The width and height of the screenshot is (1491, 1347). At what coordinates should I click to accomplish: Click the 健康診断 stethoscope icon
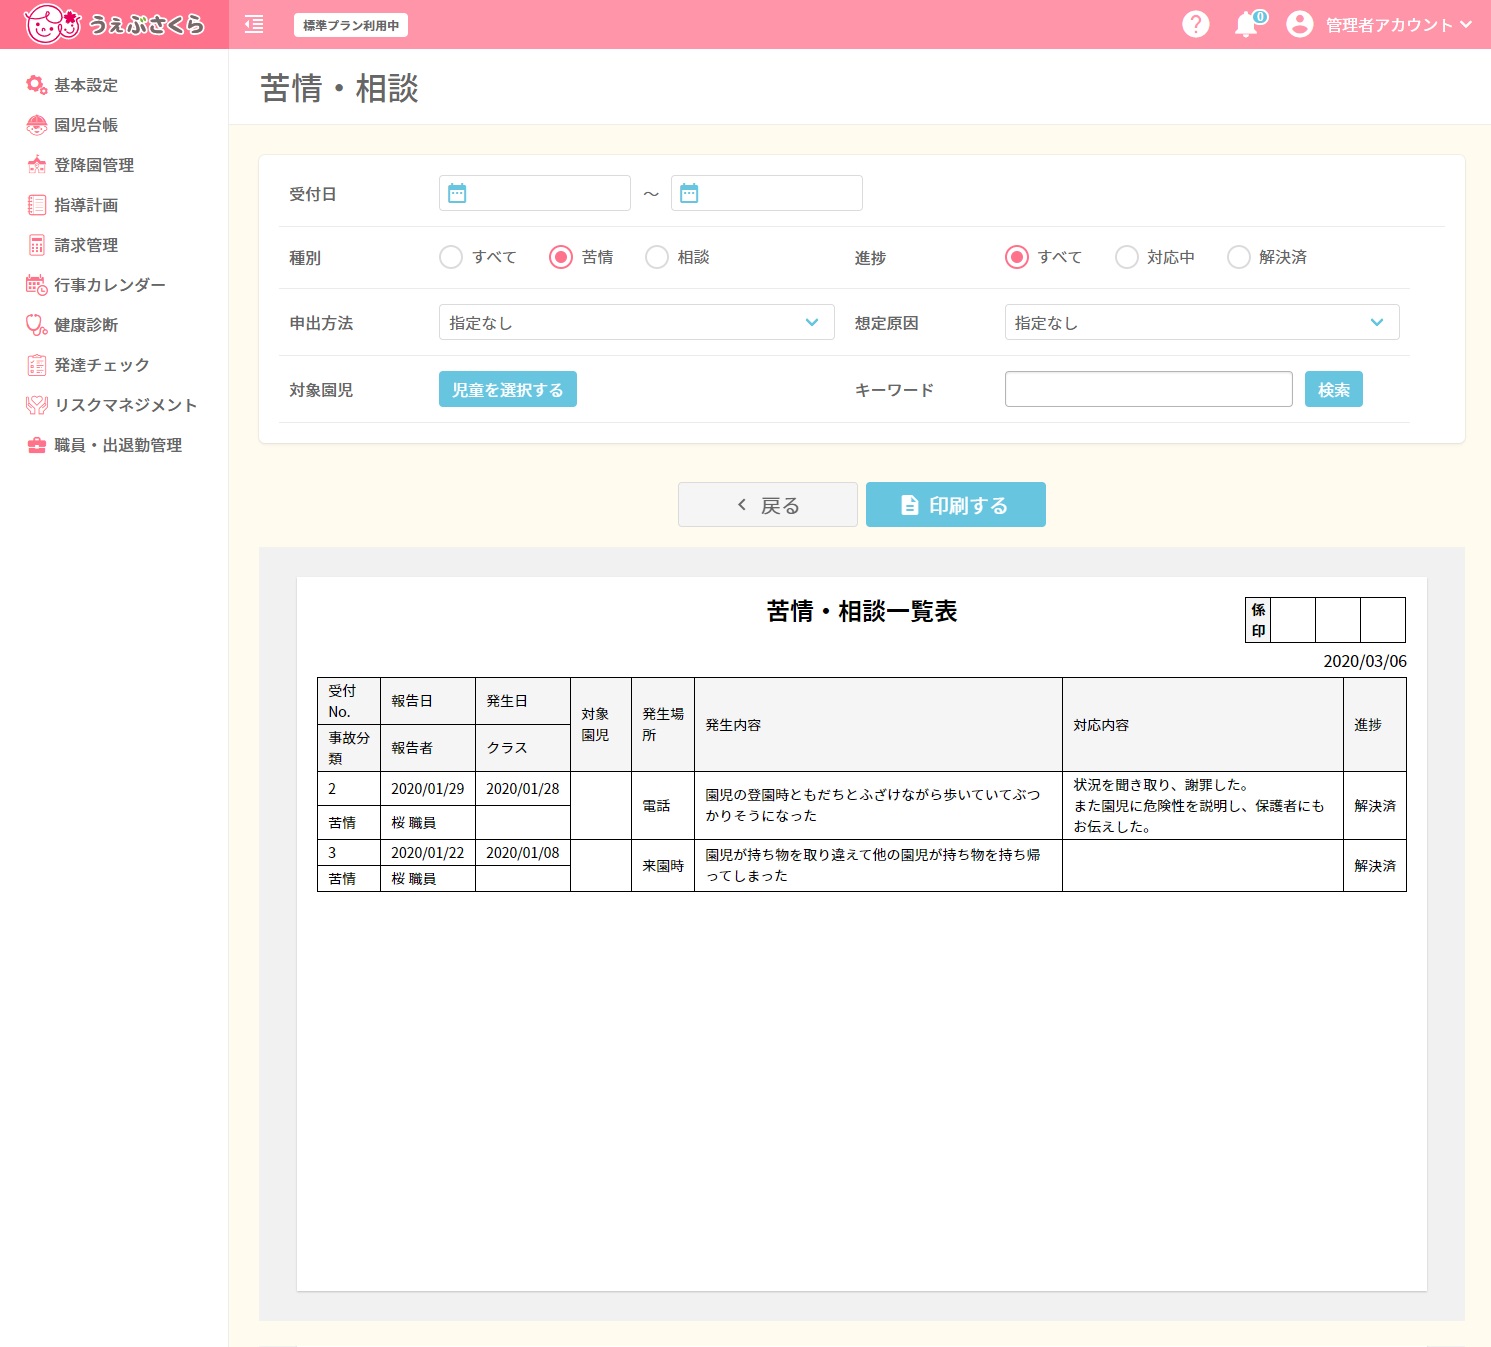(37, 325)
